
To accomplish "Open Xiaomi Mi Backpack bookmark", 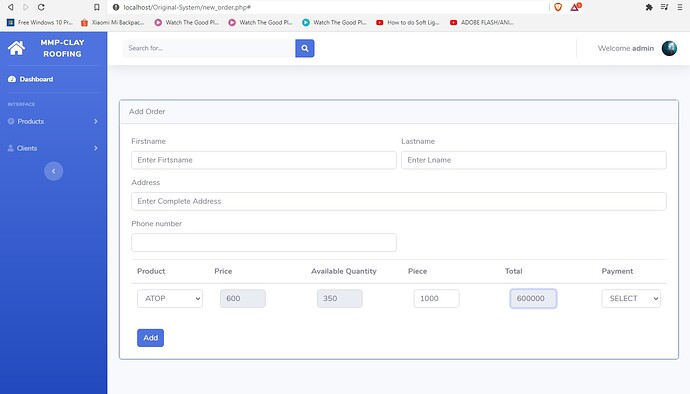I will [x=113, y=22].
